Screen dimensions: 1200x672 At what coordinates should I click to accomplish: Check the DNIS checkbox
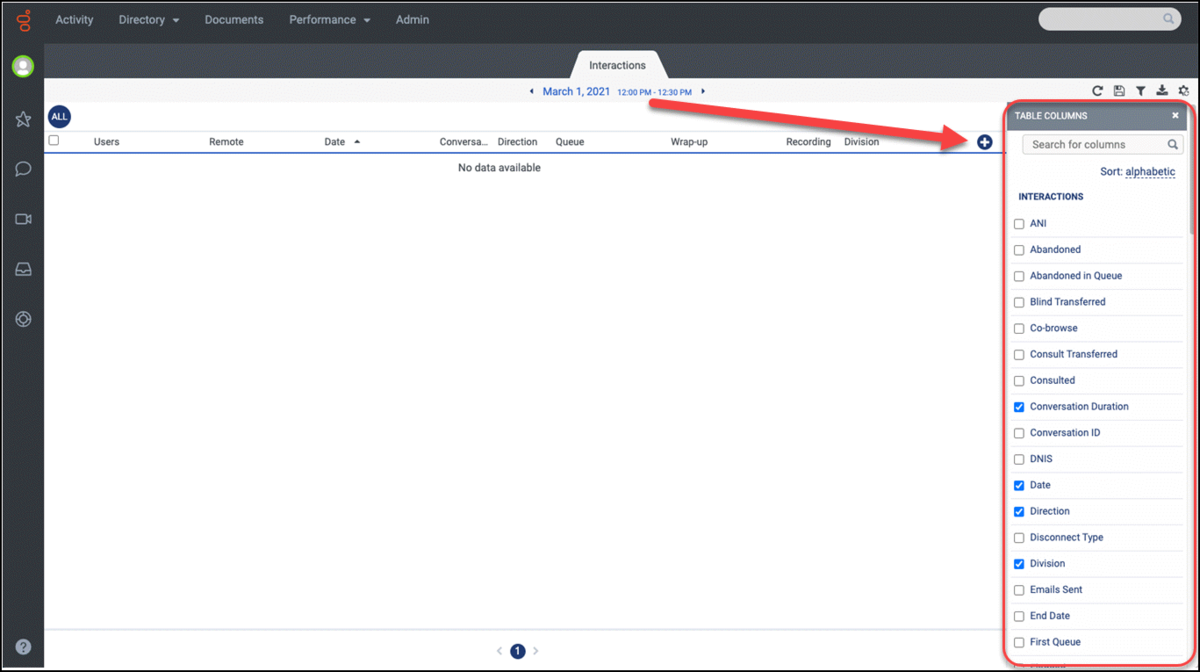[x=1019, y=459]
